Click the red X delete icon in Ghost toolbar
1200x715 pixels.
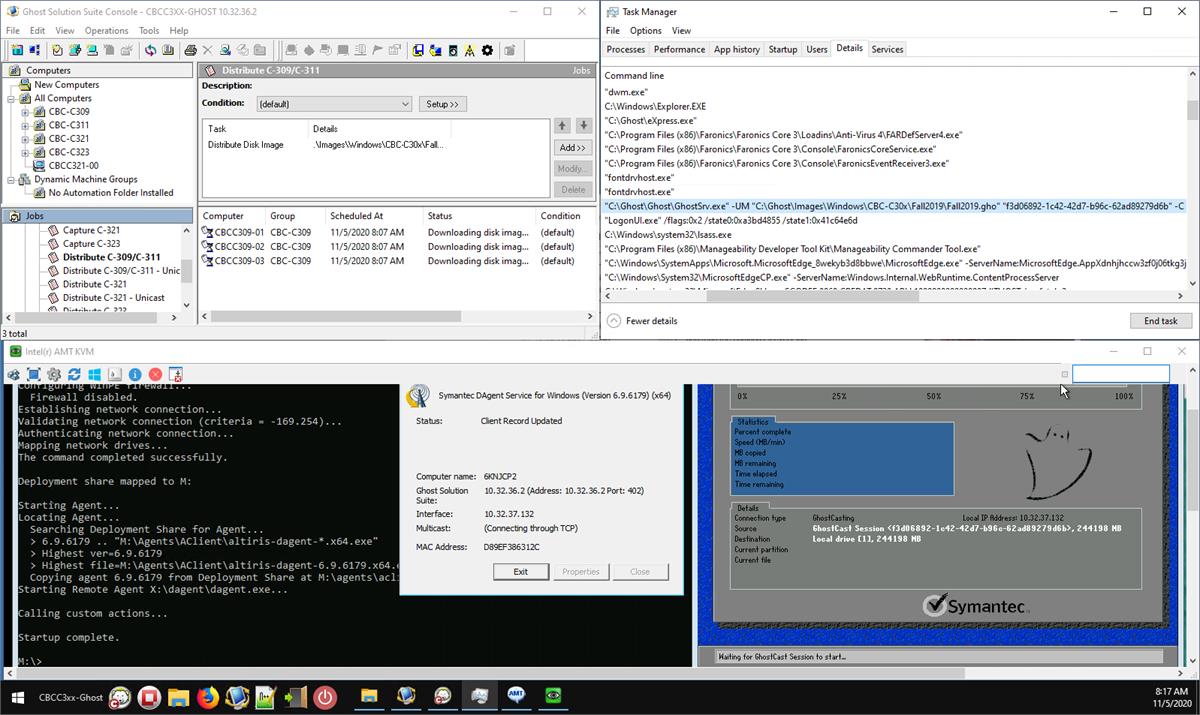coord(205,50)
